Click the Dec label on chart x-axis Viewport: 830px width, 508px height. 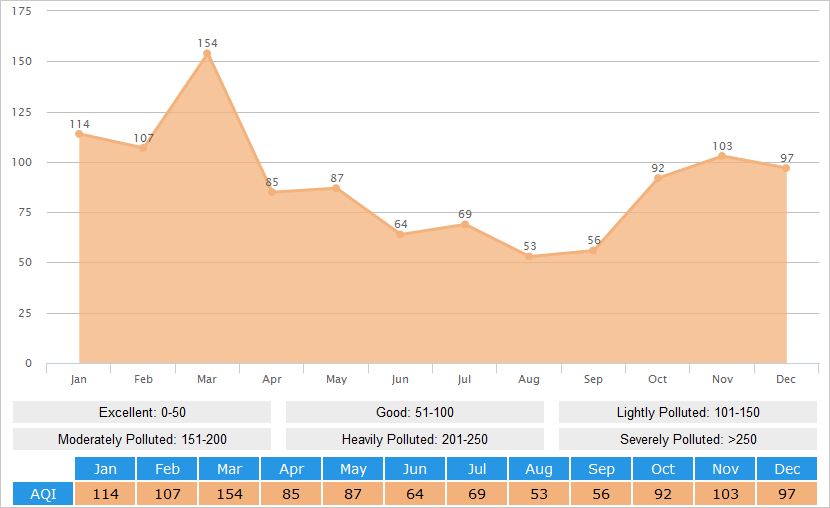[786, 379]
